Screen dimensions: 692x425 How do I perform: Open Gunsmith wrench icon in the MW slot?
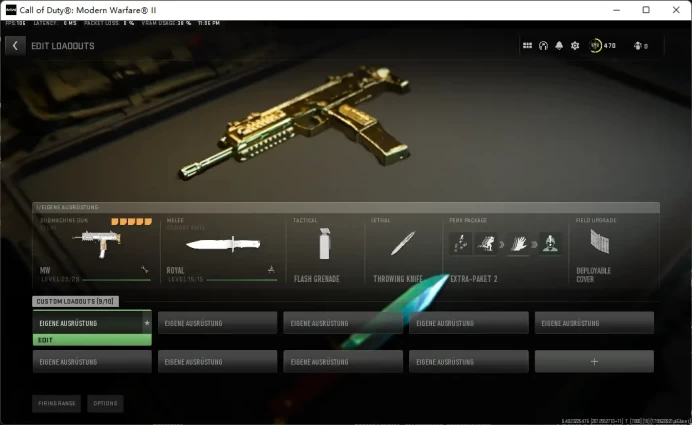(x=145, y=269)
